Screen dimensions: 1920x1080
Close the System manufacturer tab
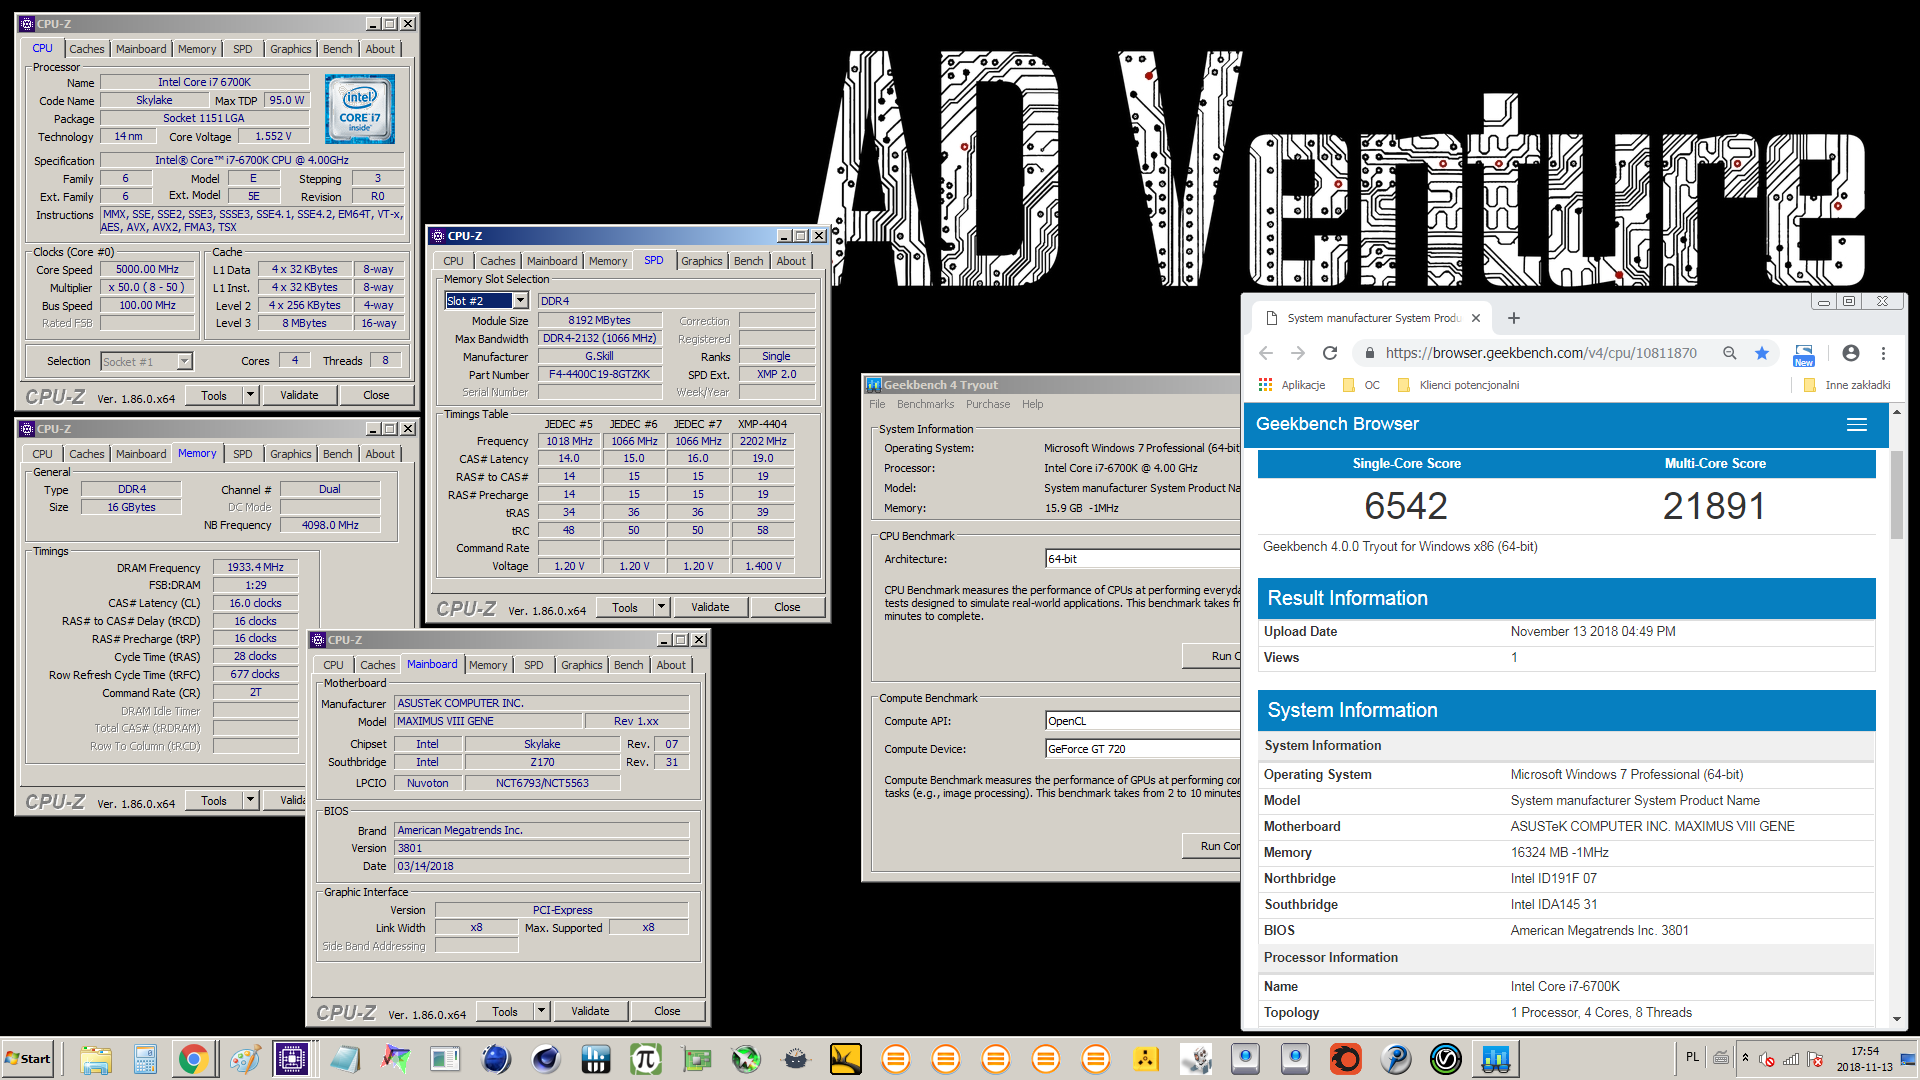coord(1476,318)
